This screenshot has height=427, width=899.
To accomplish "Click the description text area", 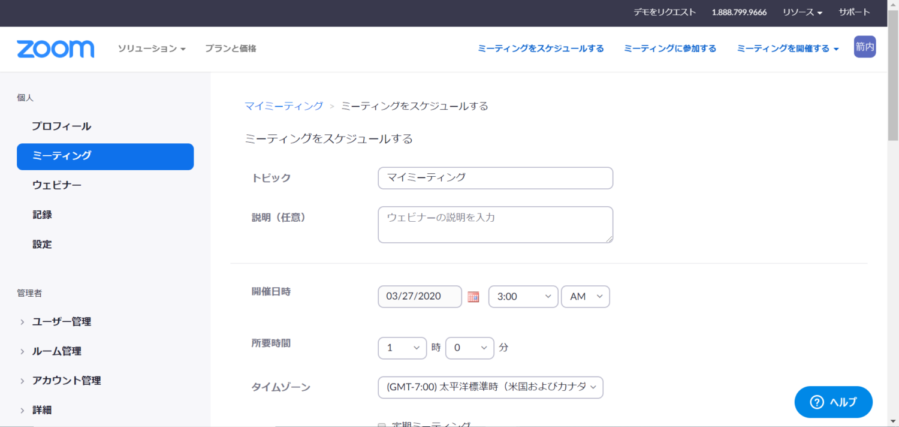I will tap(495, 224).
